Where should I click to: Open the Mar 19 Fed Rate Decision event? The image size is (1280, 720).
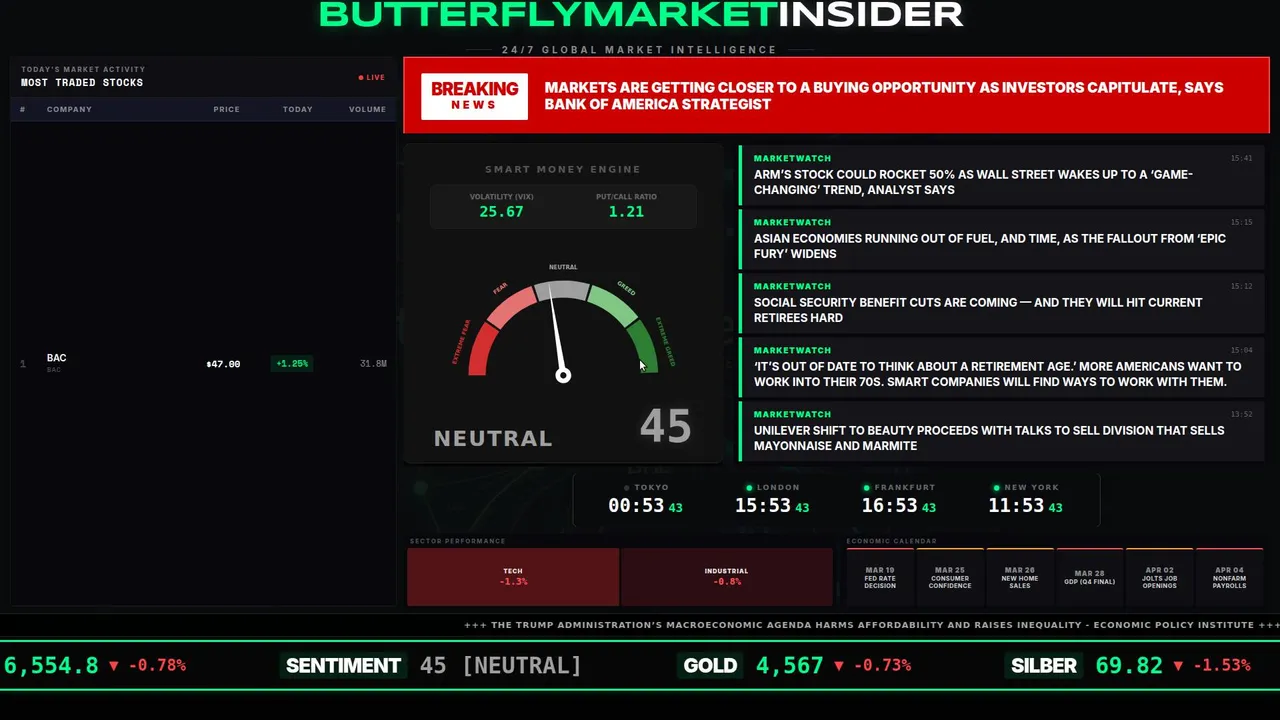pos(880,577)
